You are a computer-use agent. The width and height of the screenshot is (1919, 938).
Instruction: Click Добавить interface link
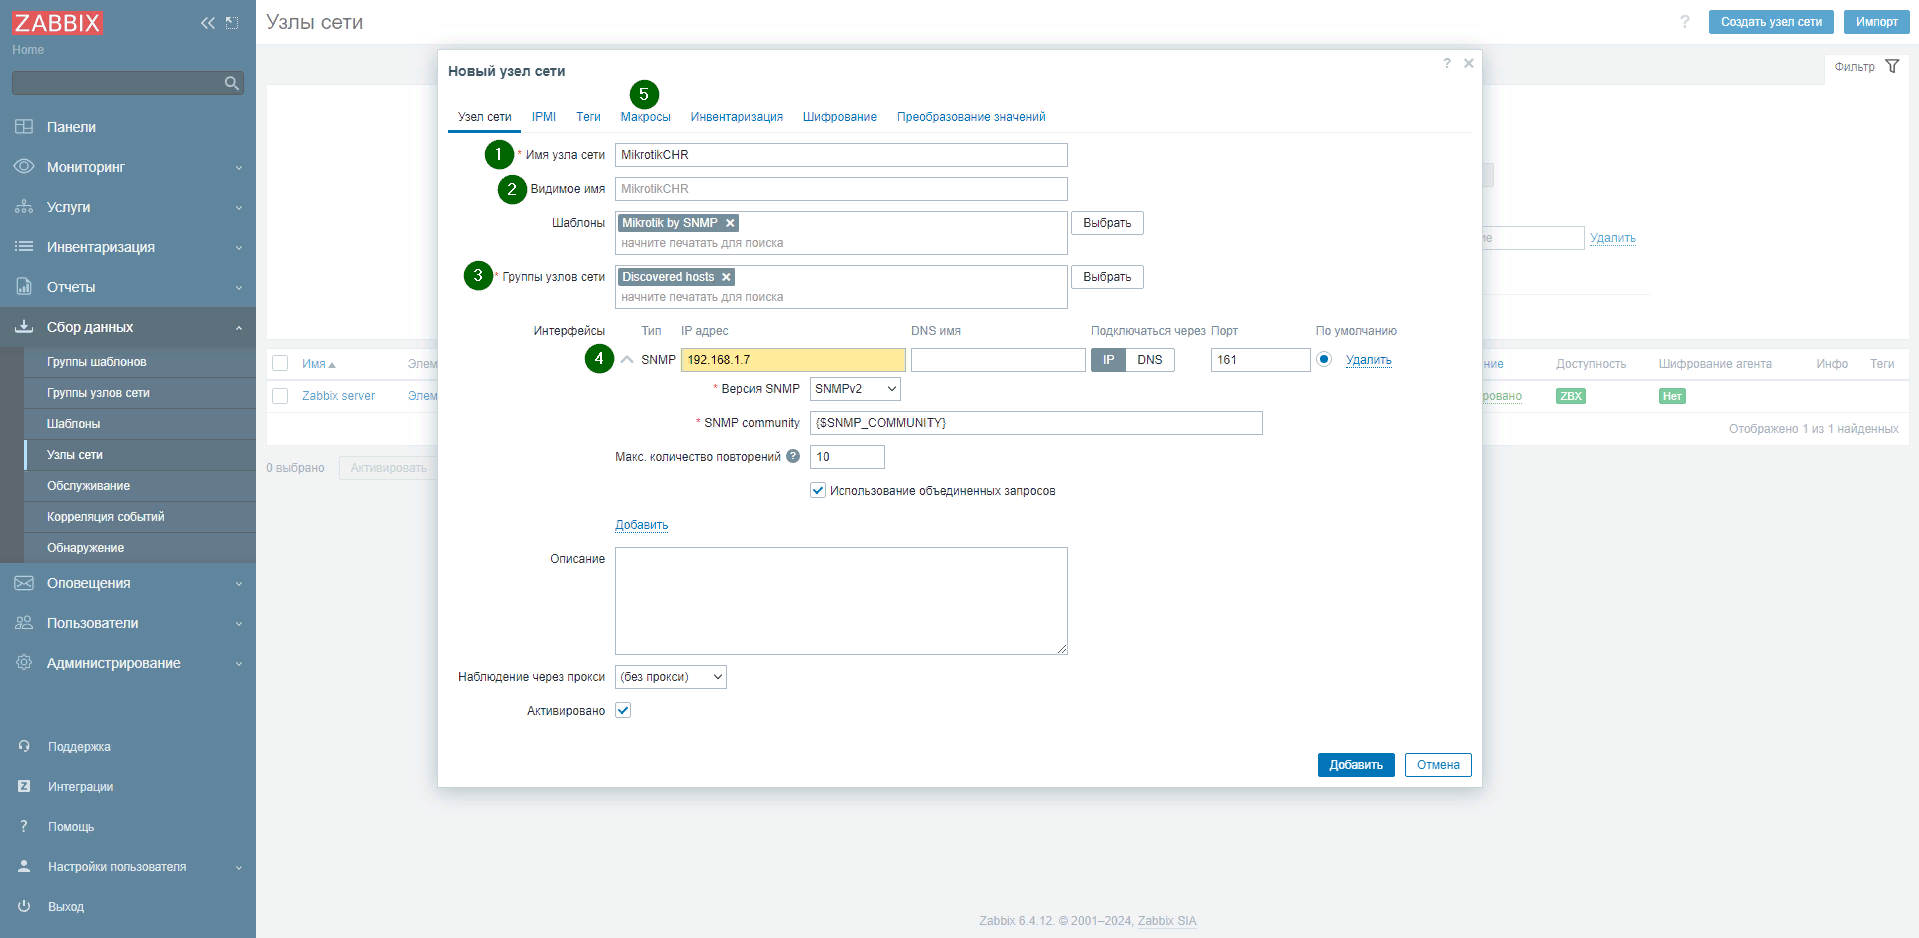tap(641, 525)
